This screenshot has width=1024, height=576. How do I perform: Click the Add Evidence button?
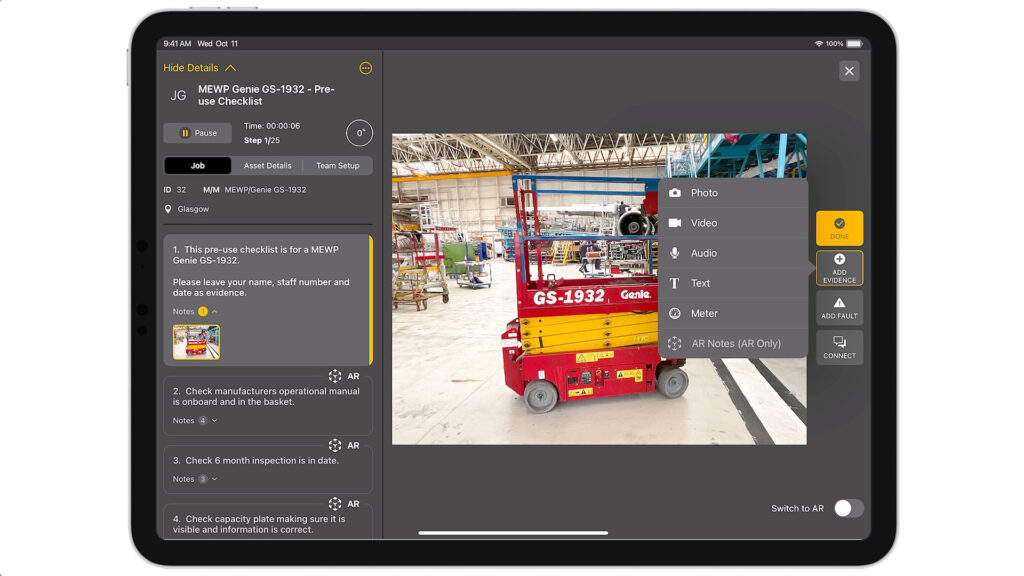tap(839, 268)
